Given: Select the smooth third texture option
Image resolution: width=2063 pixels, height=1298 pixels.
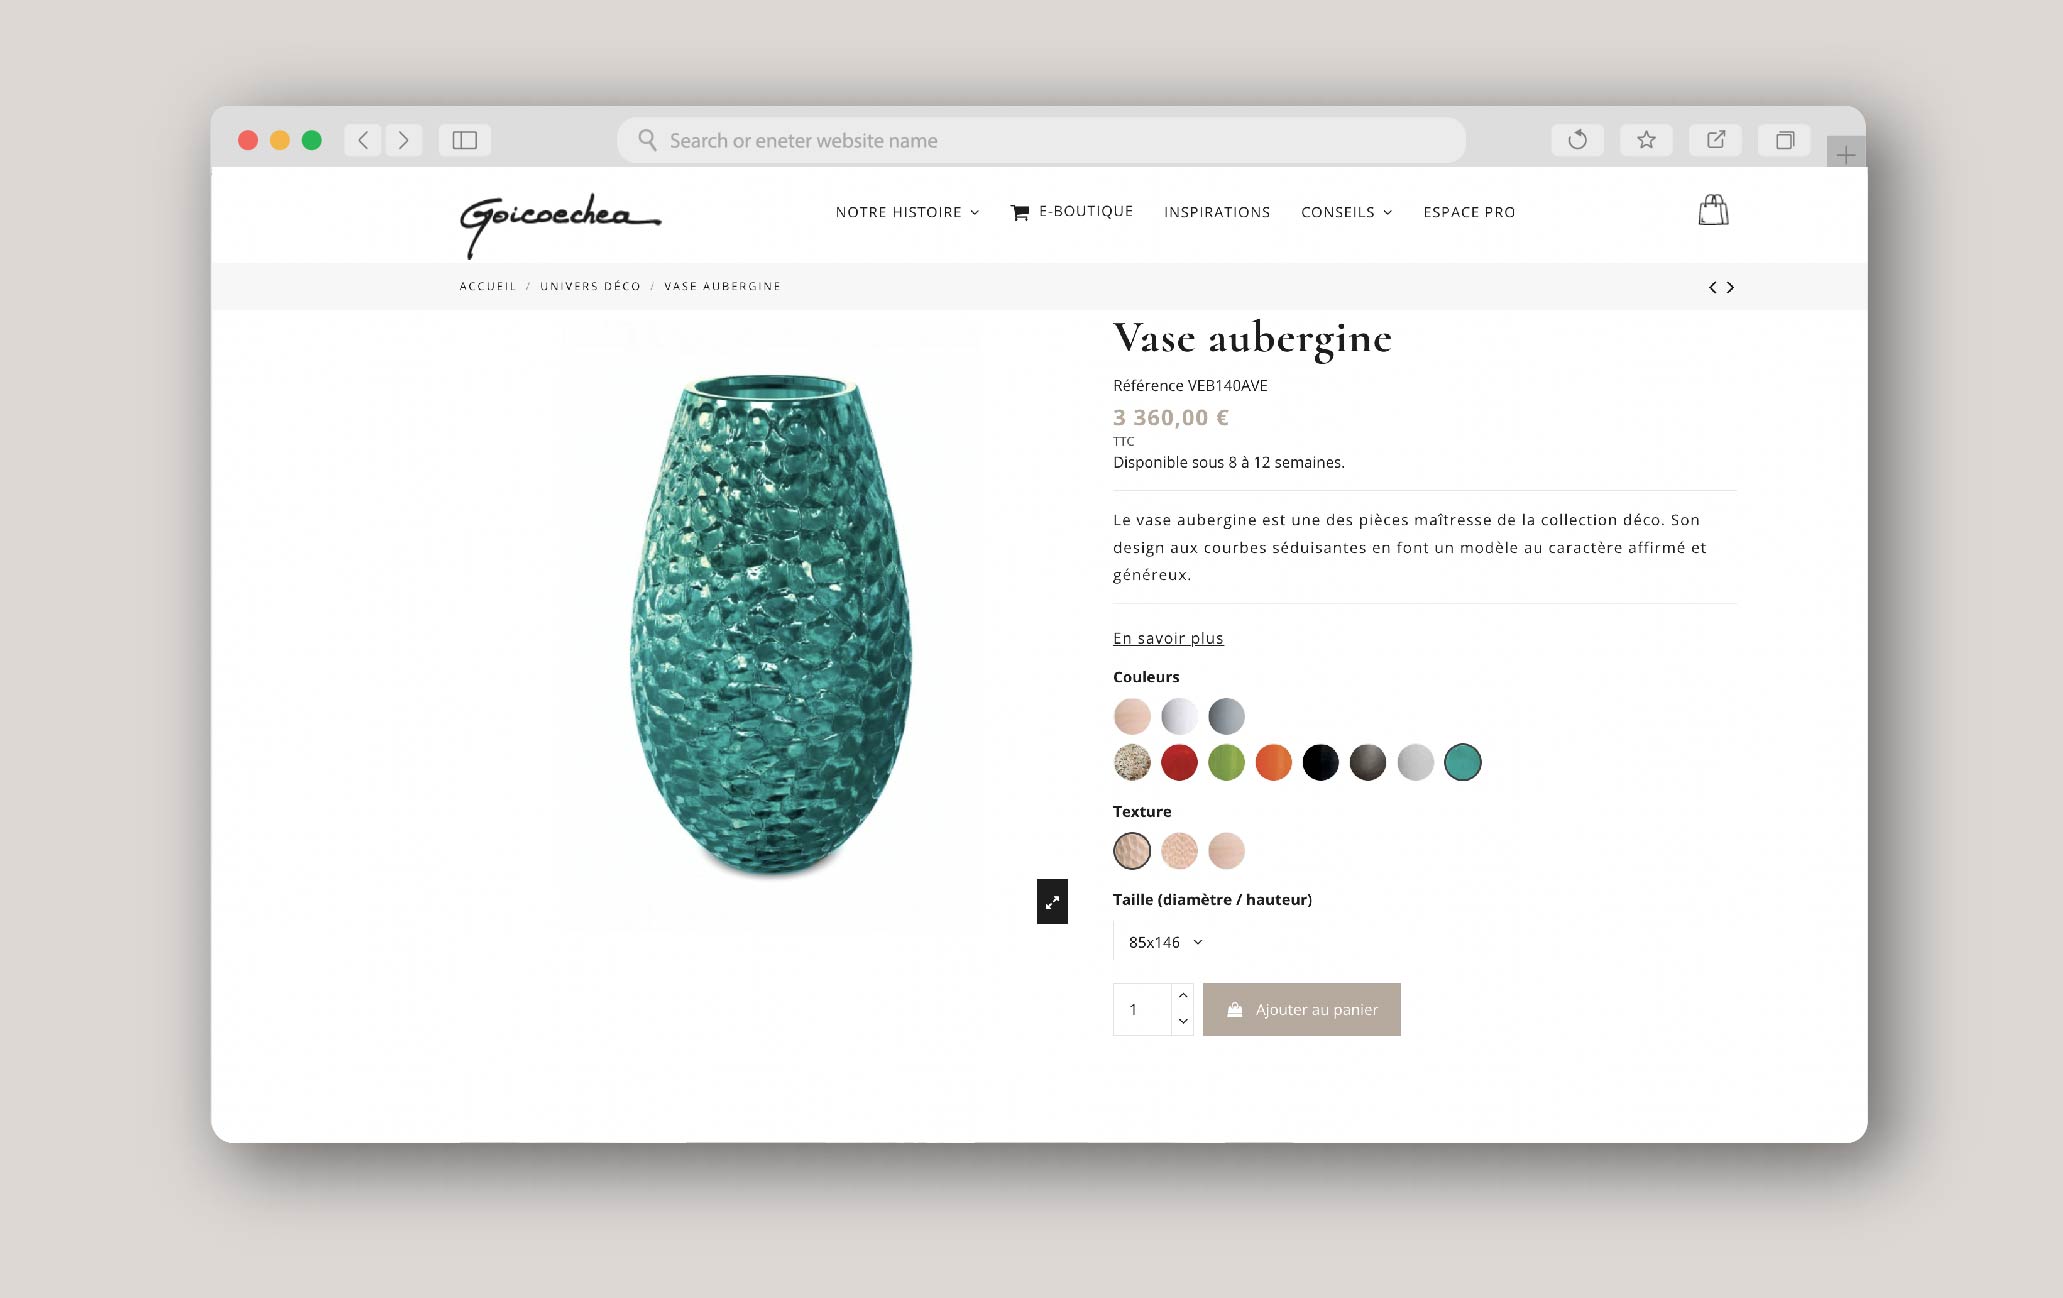Looking at the screenshot, I should (x=1226, y=851).
